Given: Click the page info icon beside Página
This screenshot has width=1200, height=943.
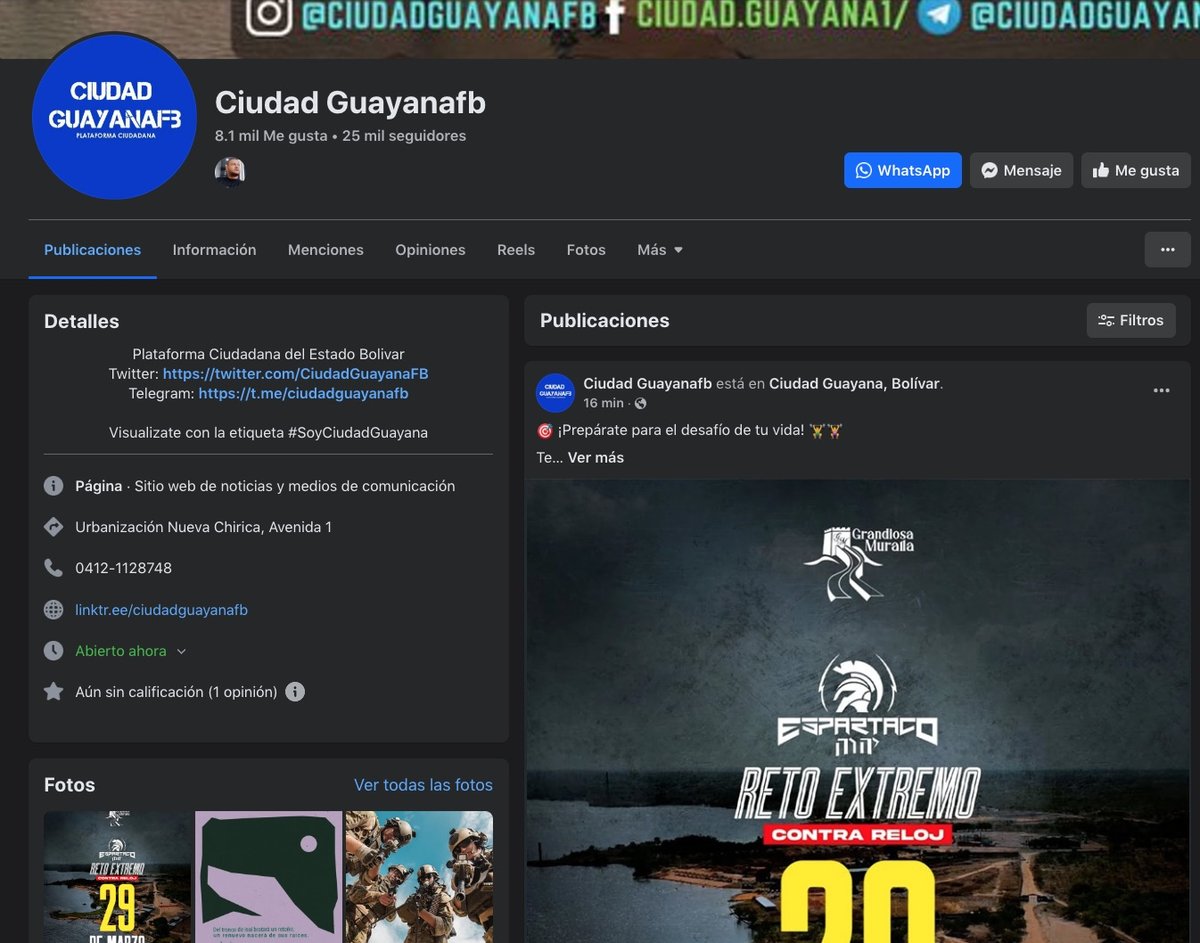Looking at the screenshot, I should (54, 486).
